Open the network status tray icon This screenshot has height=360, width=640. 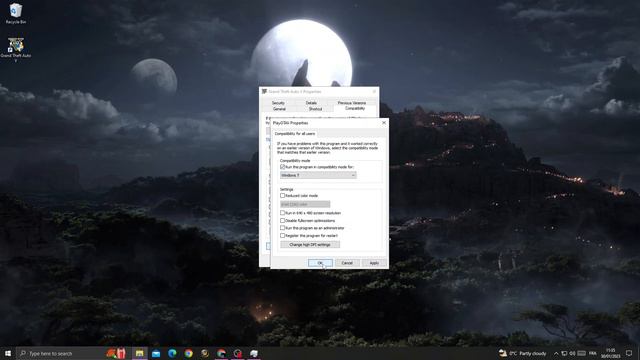point(564,353)
